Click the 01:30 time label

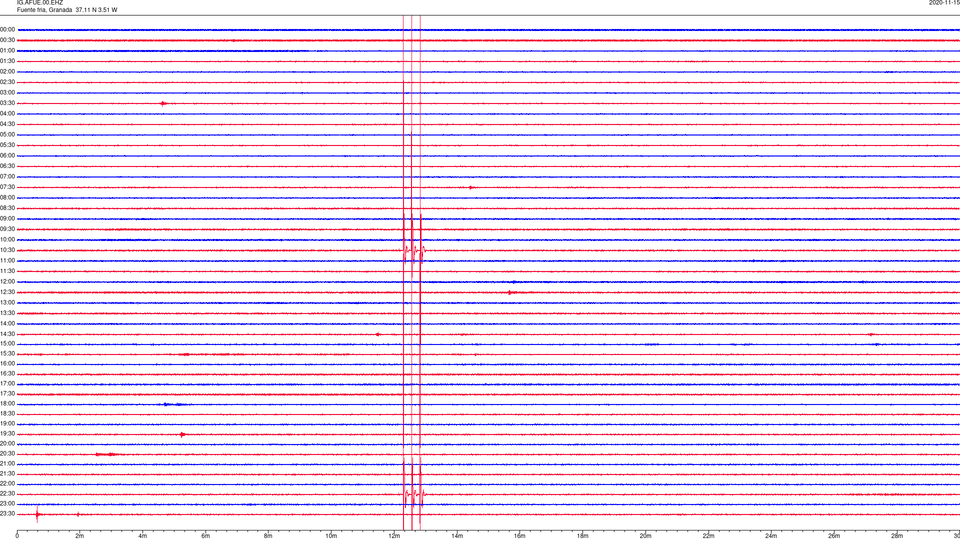point(7,61)
